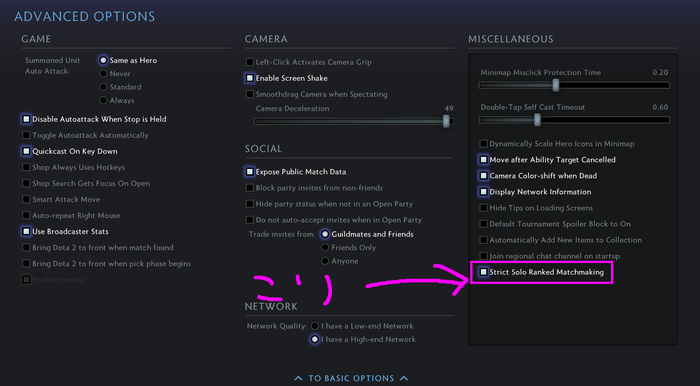
Task: Toggle Enable Screen Shake checkbox
Action: [x=250, y=78]
